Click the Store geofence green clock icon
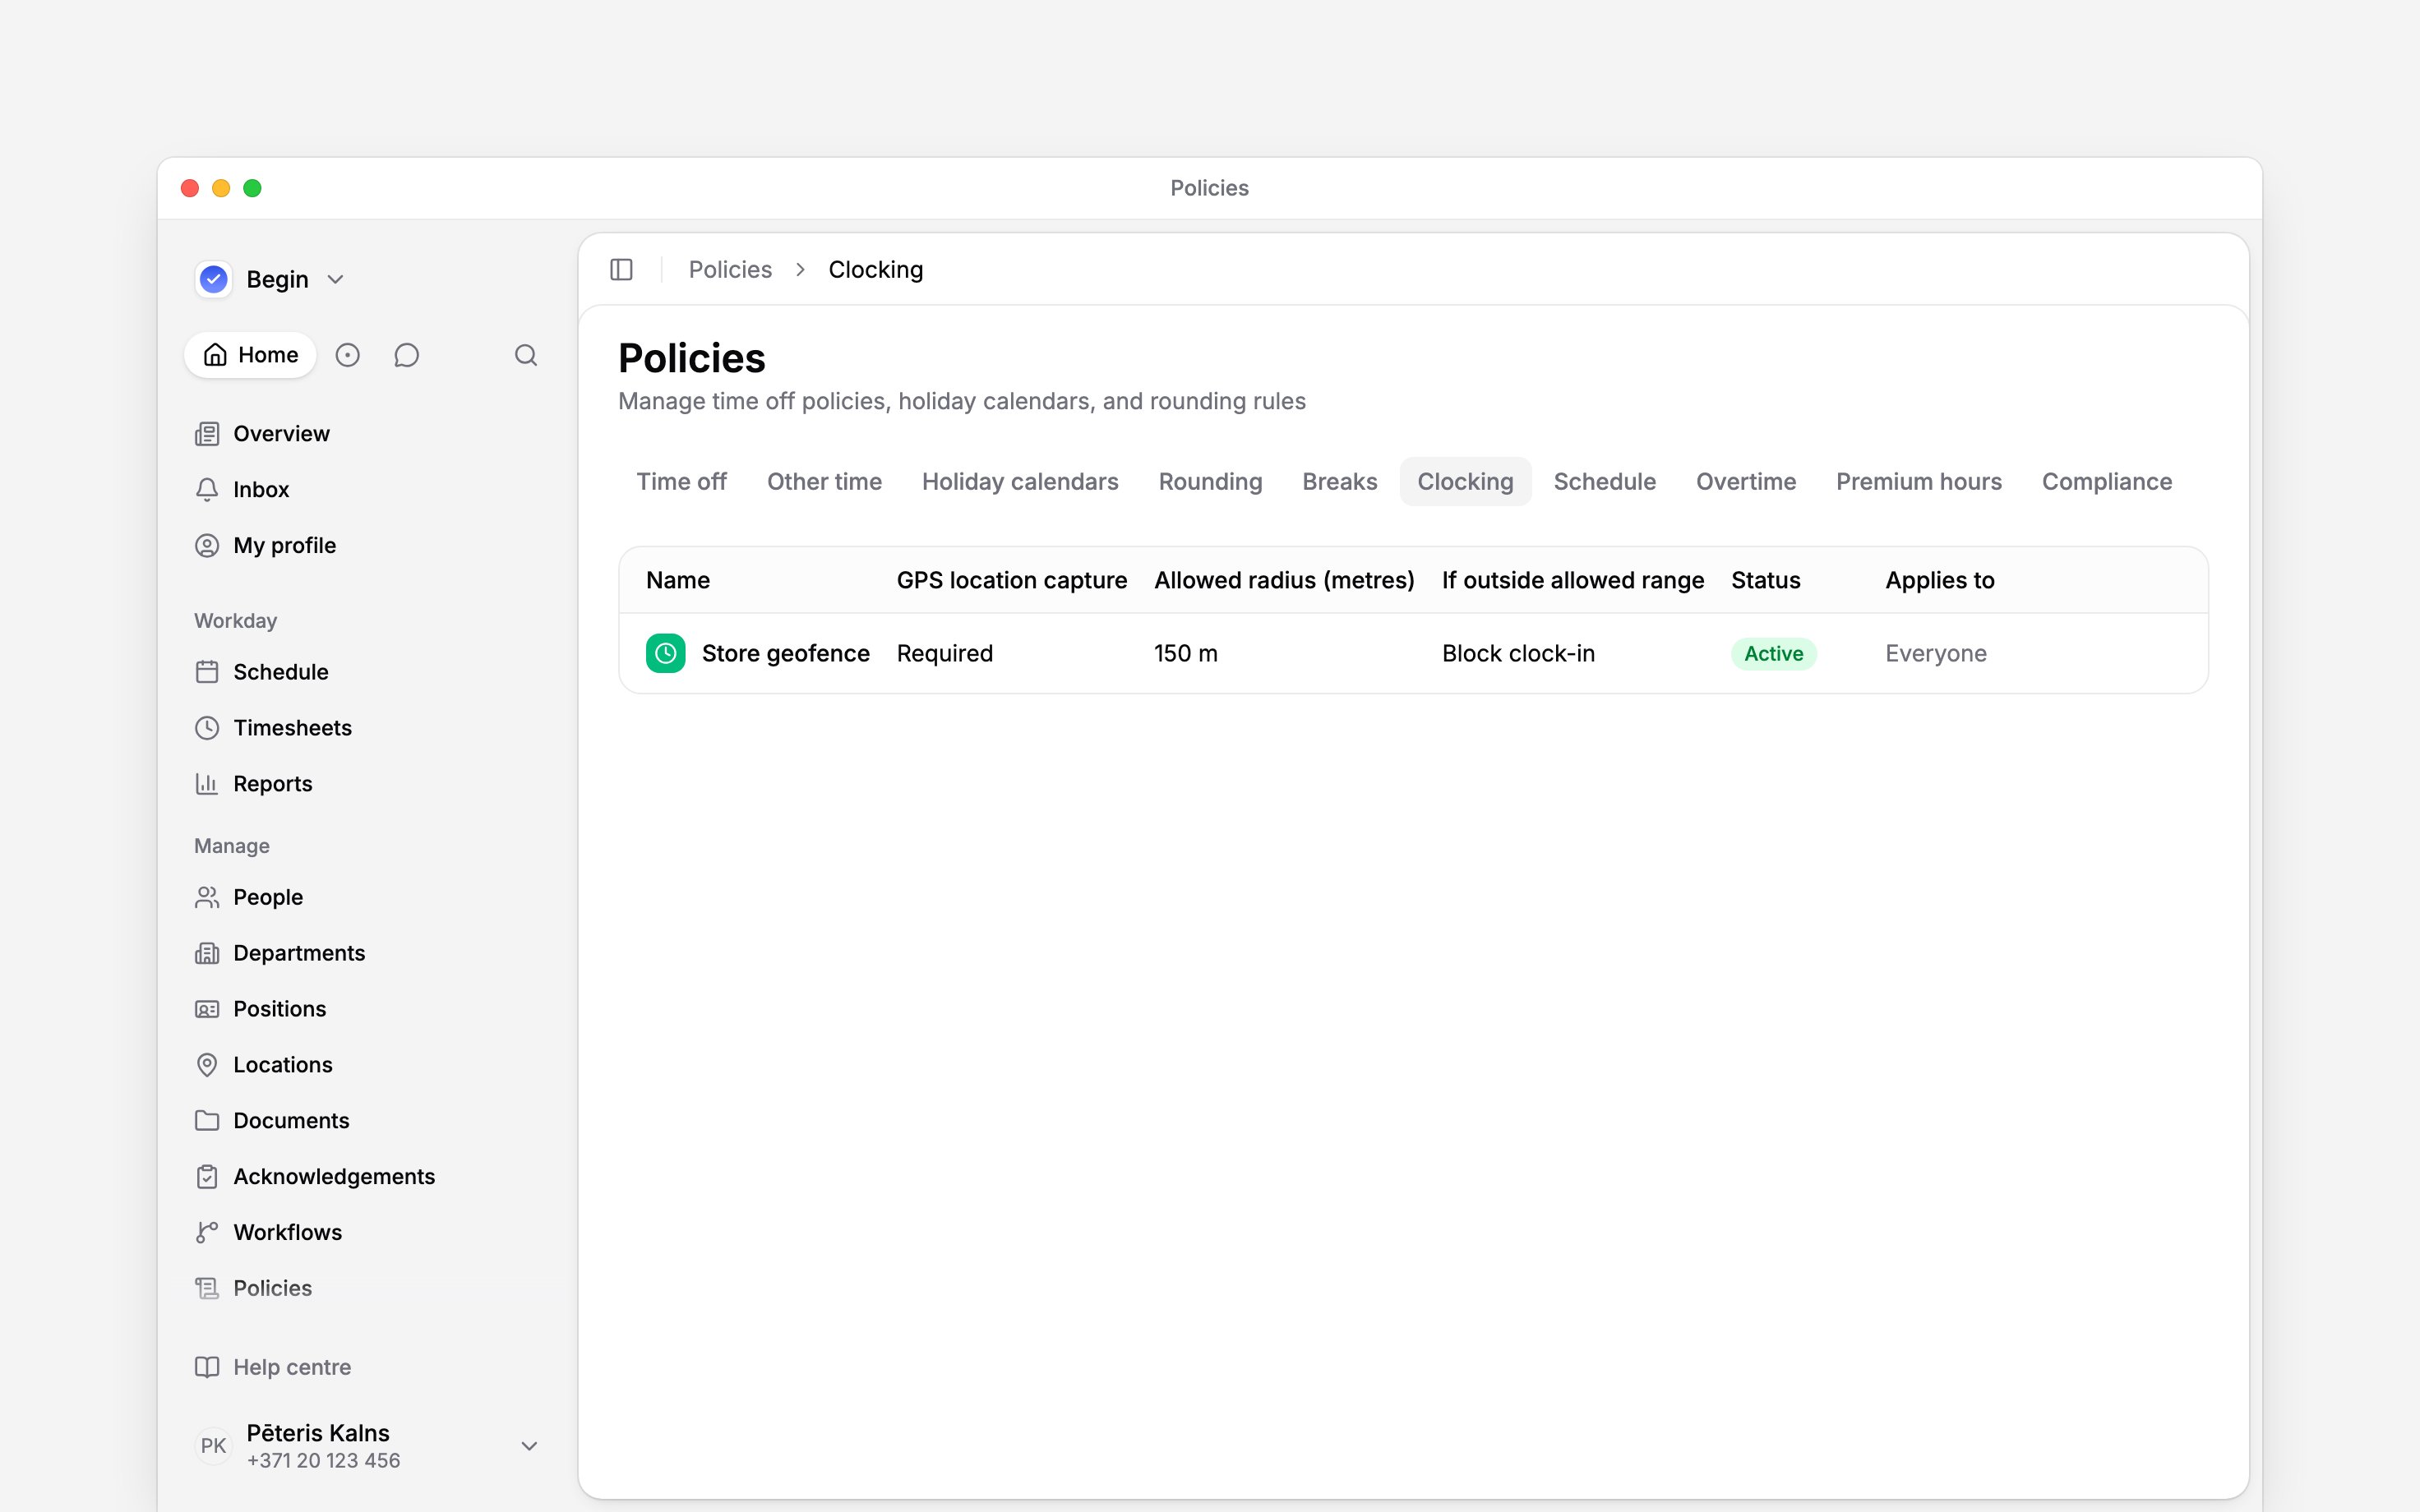 point(665,653)
